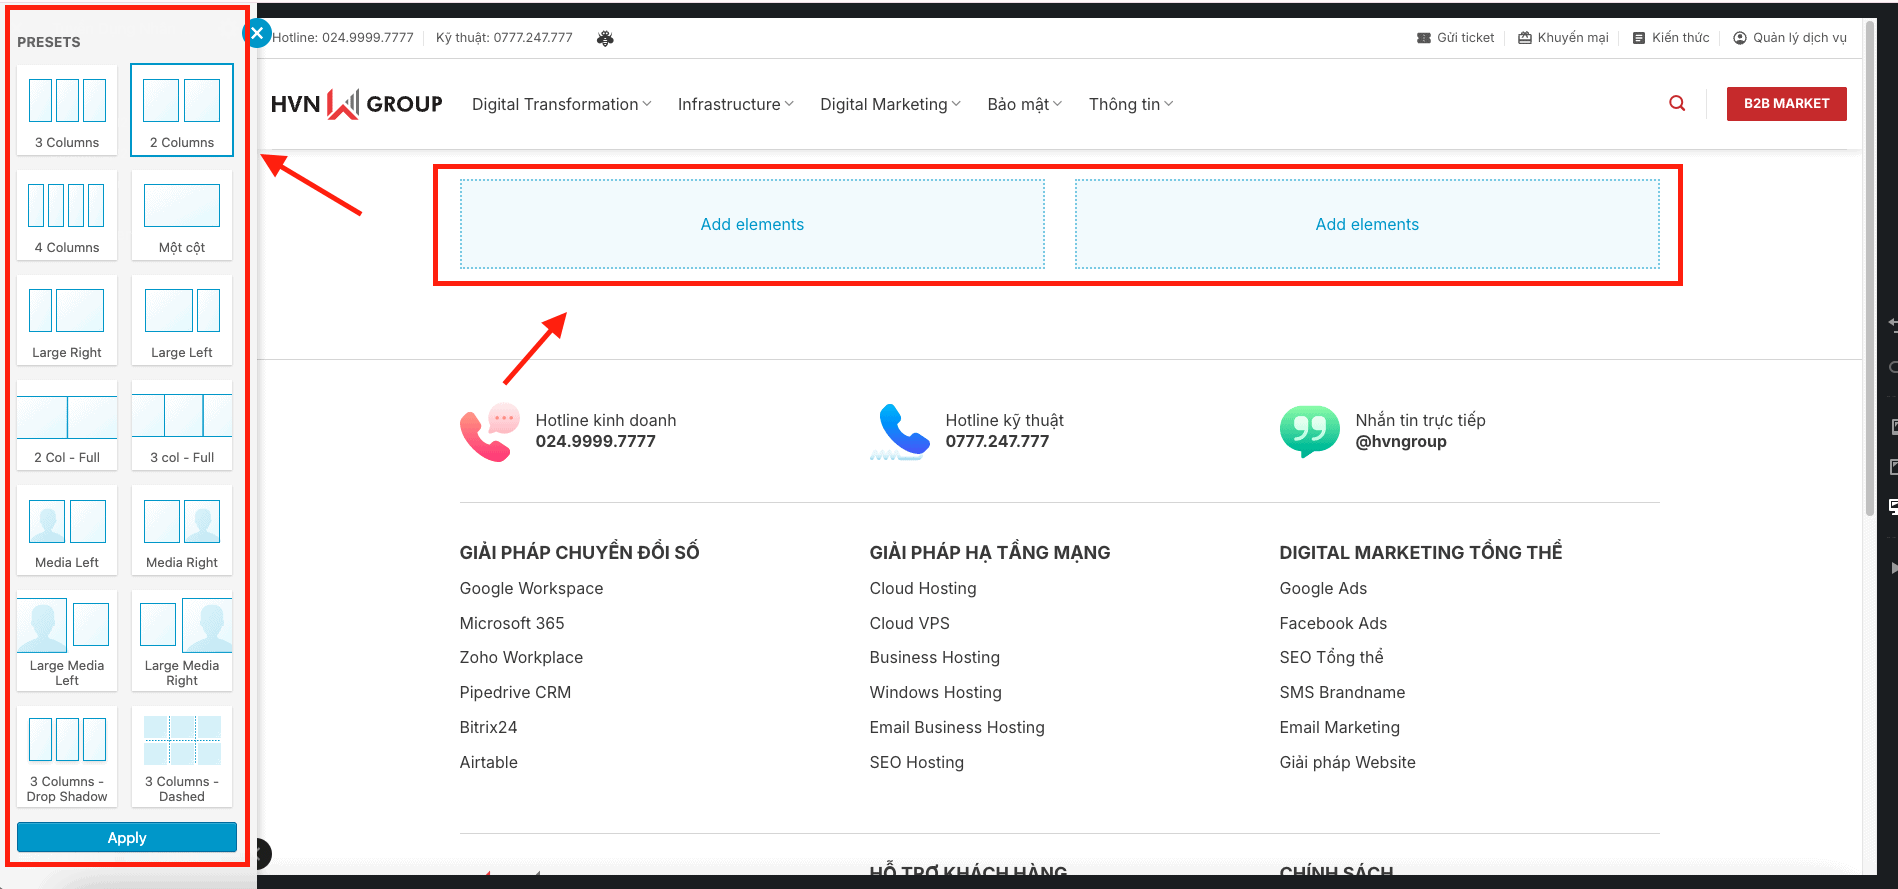Click the Apply button
This screenshot has height=889, width=1898.
pos(127,837)
